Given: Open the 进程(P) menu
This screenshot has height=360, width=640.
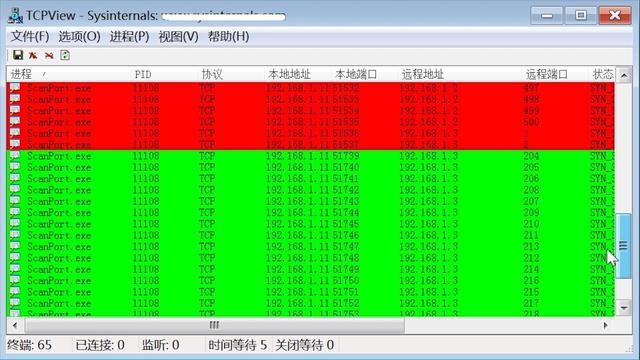Looking at the screenshot, I should coord(129,36).
